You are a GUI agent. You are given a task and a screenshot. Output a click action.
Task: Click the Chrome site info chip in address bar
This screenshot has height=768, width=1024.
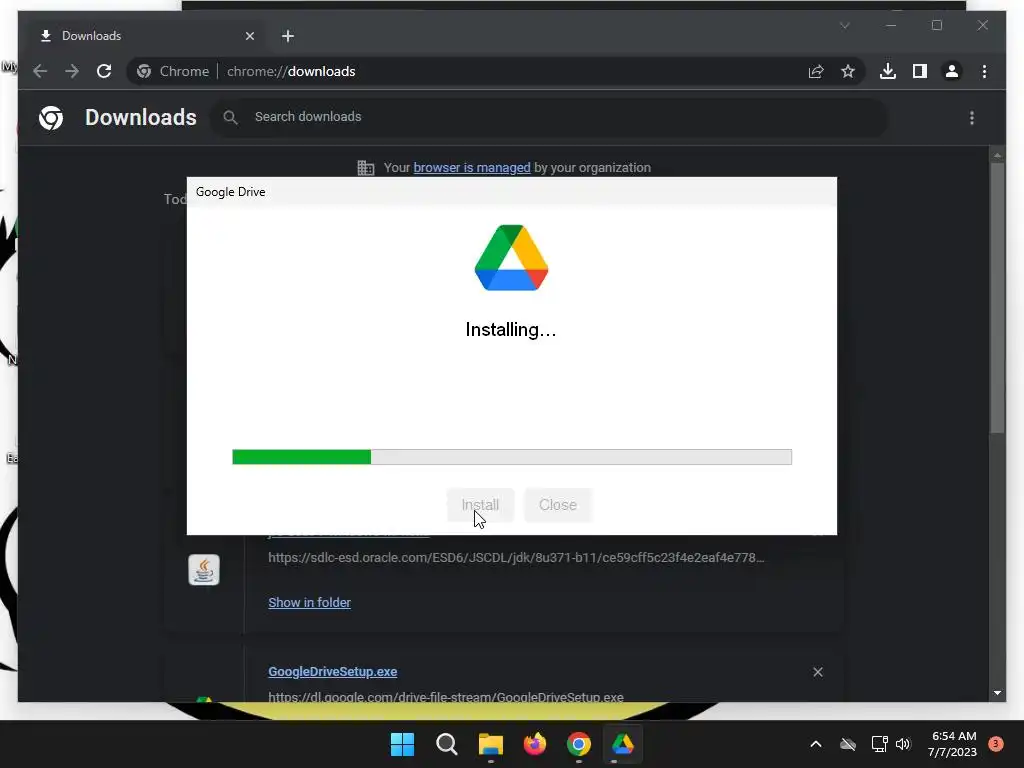[174, 71]
